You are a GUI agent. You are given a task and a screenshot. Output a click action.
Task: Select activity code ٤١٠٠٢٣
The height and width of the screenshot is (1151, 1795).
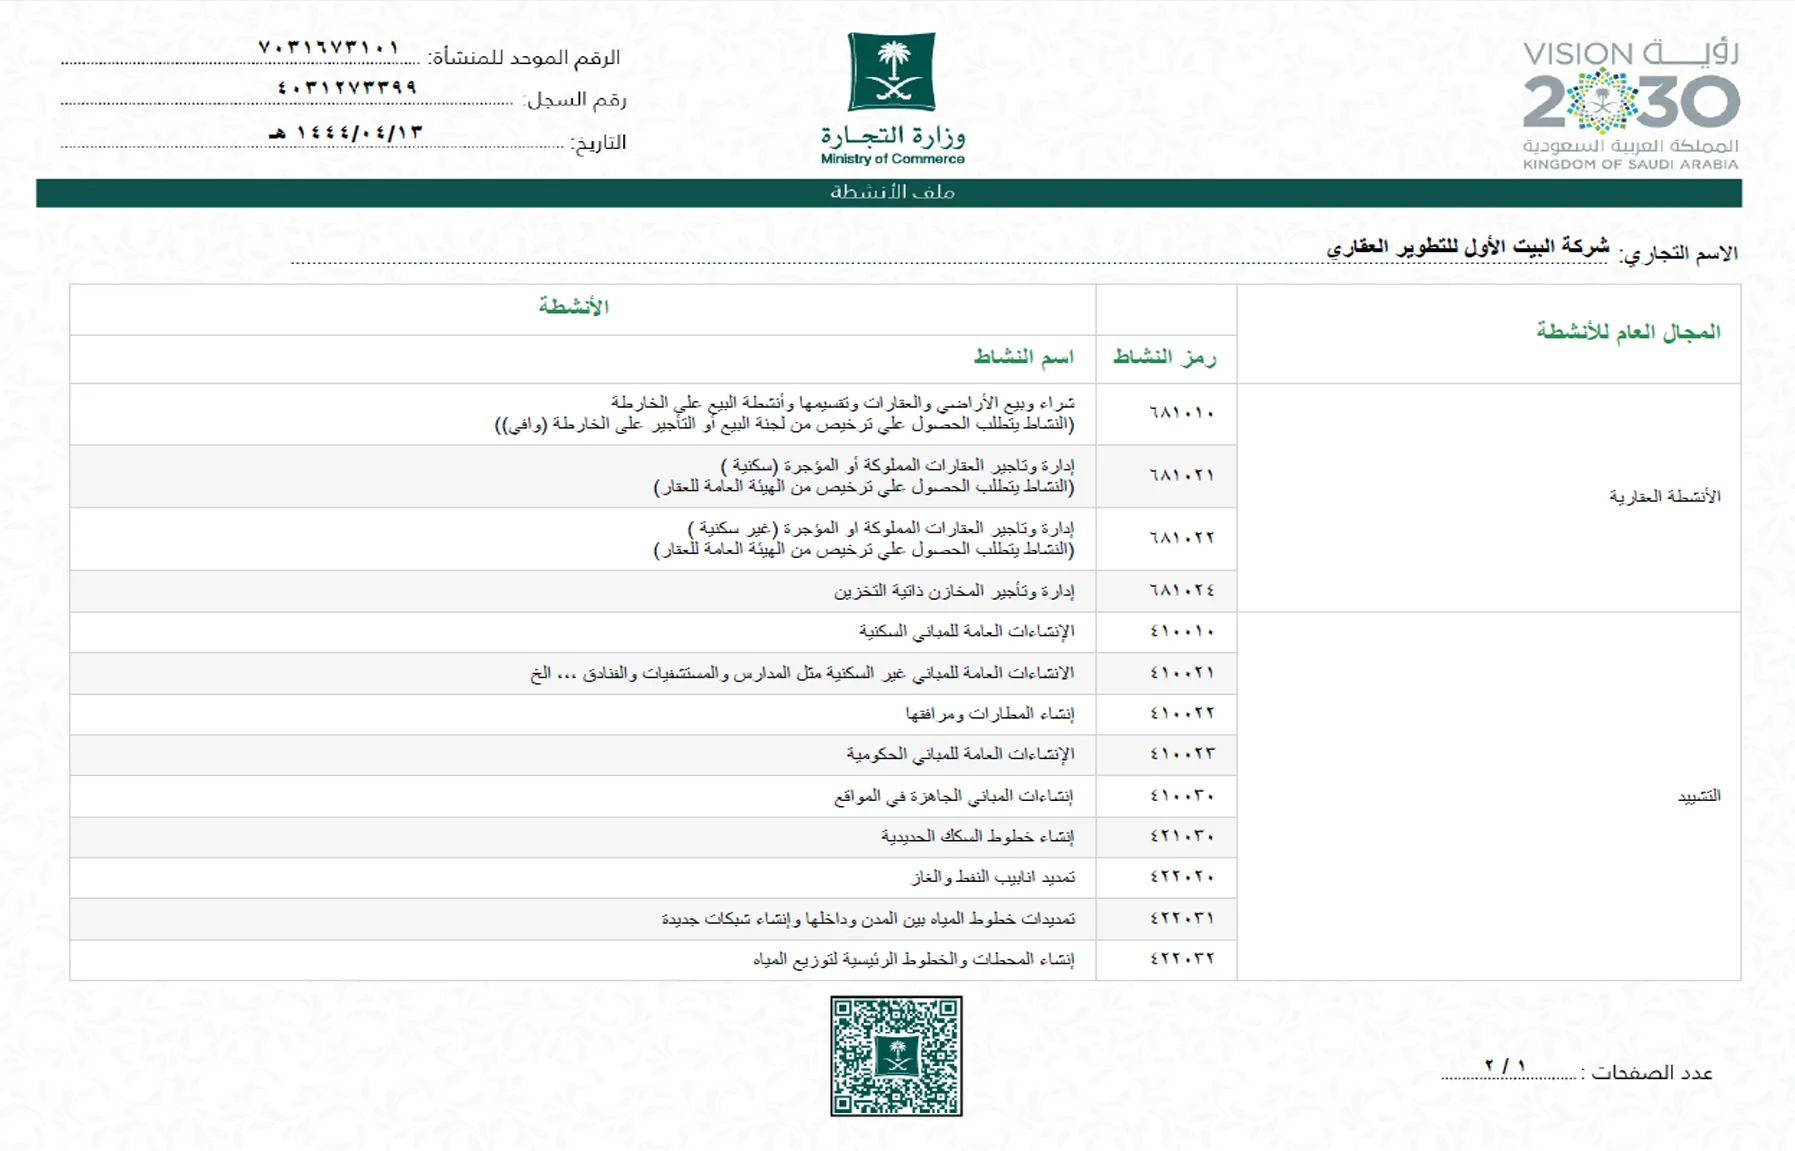pyautogui.click(x=1182, y=754)
